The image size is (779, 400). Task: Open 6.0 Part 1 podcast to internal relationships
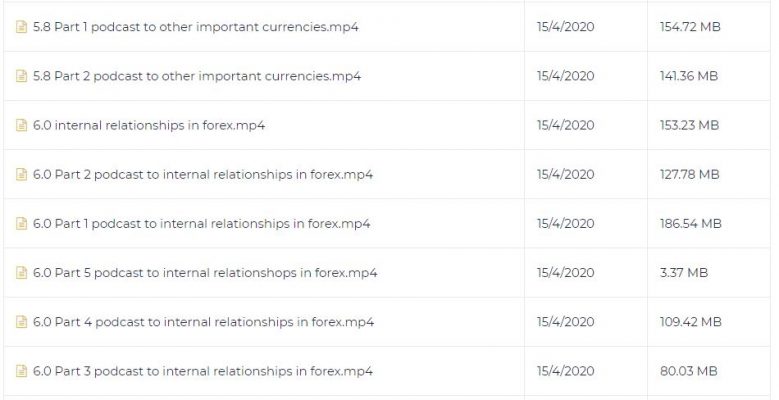click(x=202, y=224)
